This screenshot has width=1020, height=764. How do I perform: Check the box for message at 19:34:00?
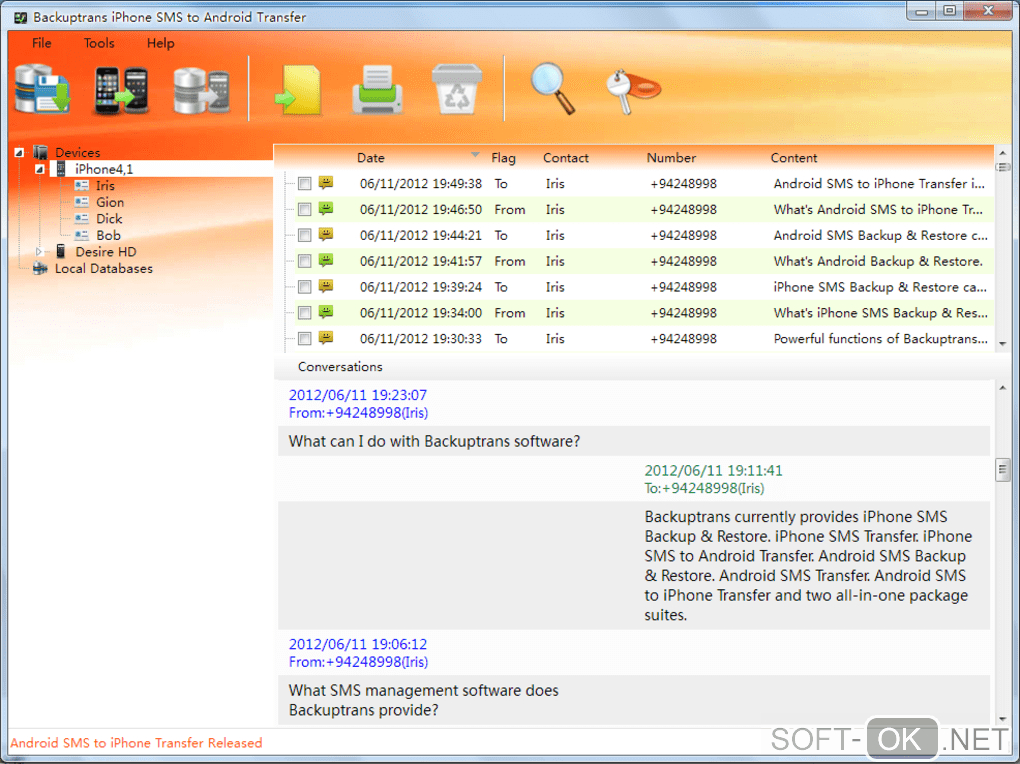pyautogui.click(x=304, y=313)
